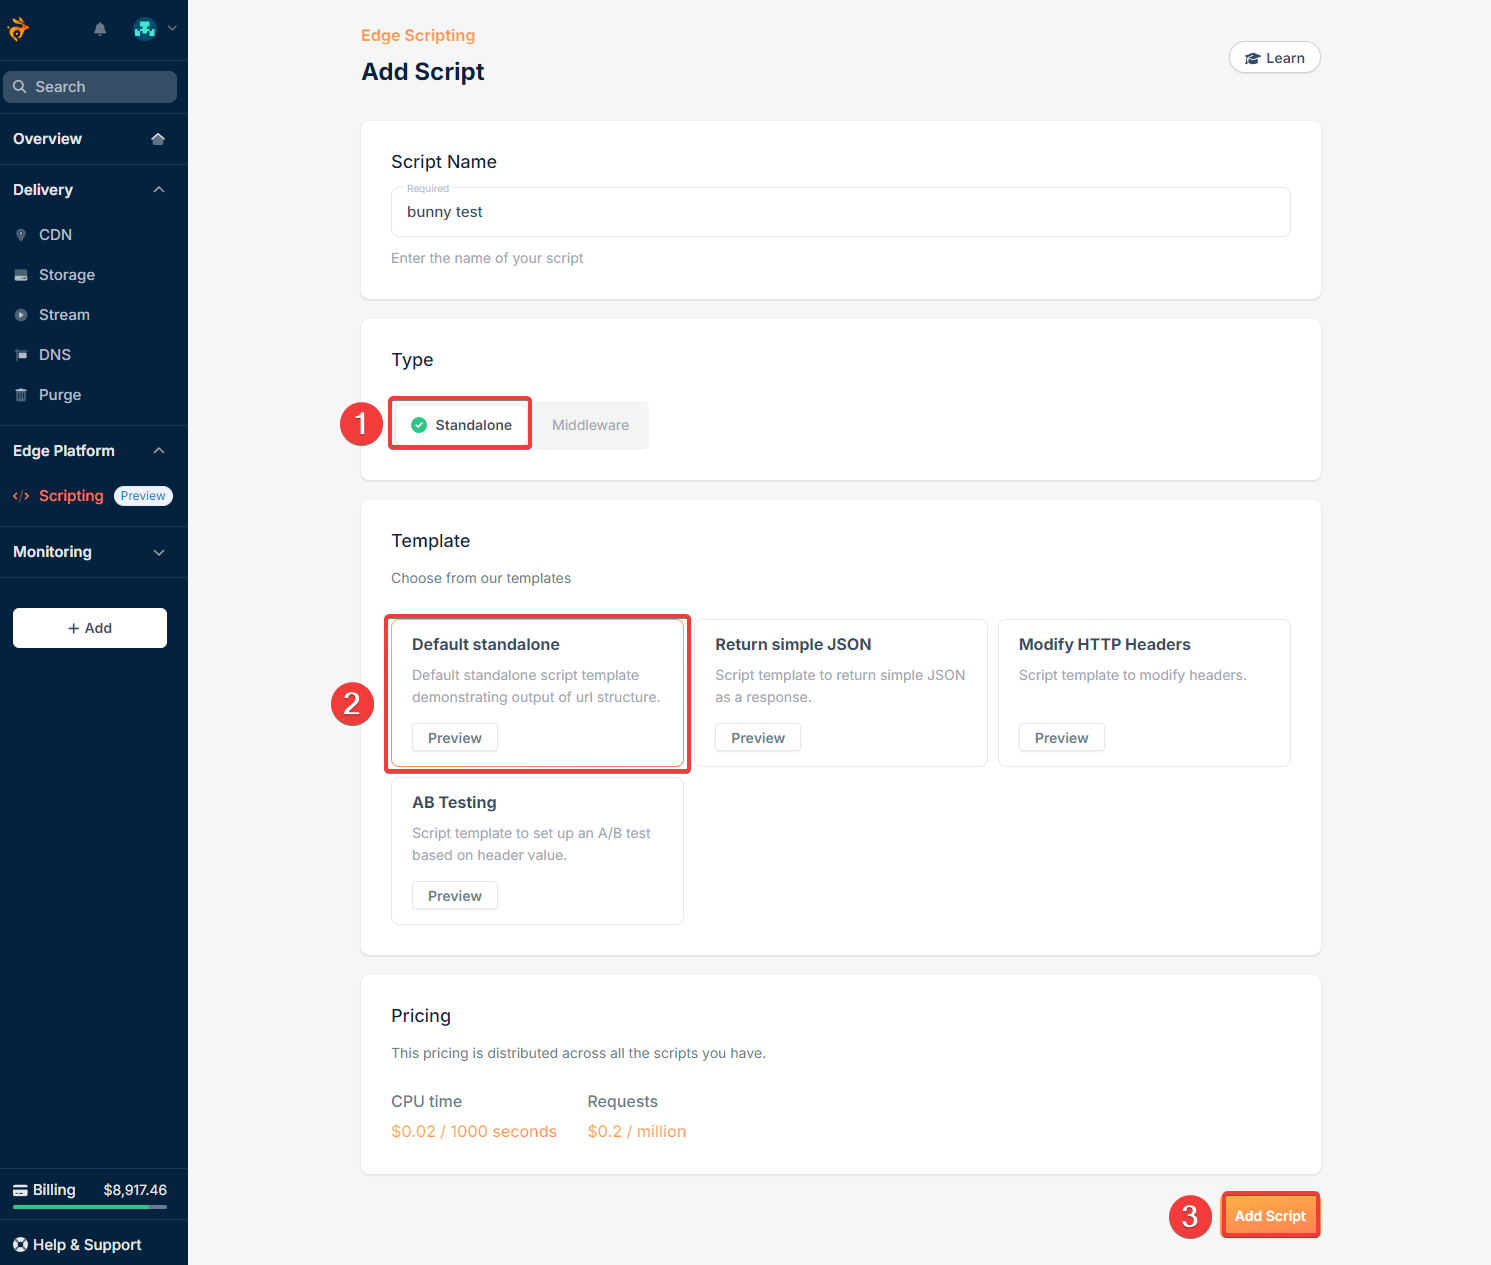Image resolution: width=1491 pixels, height=1265 pixels.
Task: Open Billing in the sidebar
Action: [x=54, y=1190]
